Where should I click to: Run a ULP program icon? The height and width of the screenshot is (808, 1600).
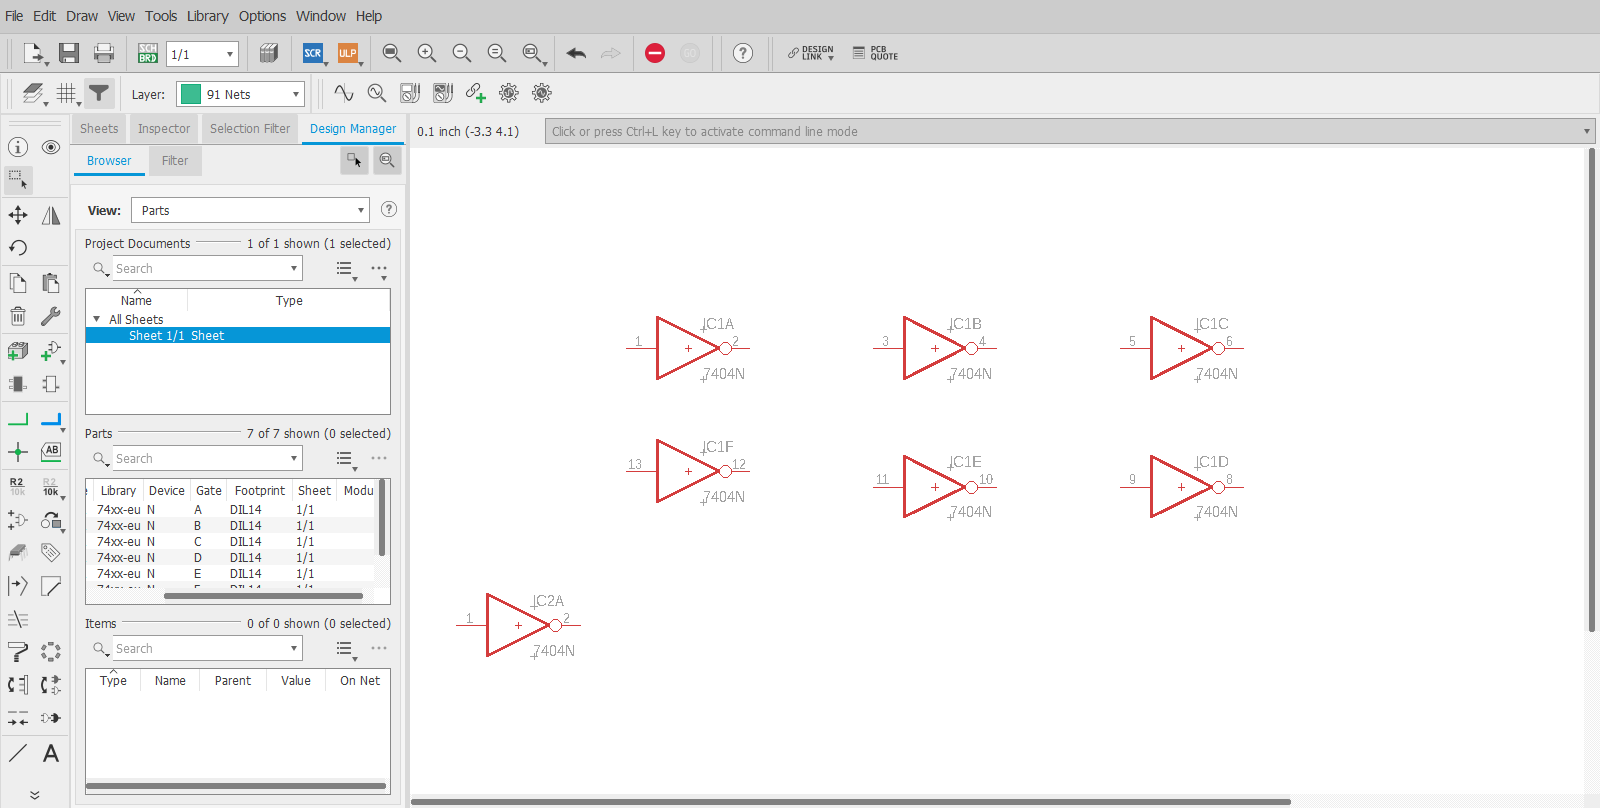click(347, 53)
